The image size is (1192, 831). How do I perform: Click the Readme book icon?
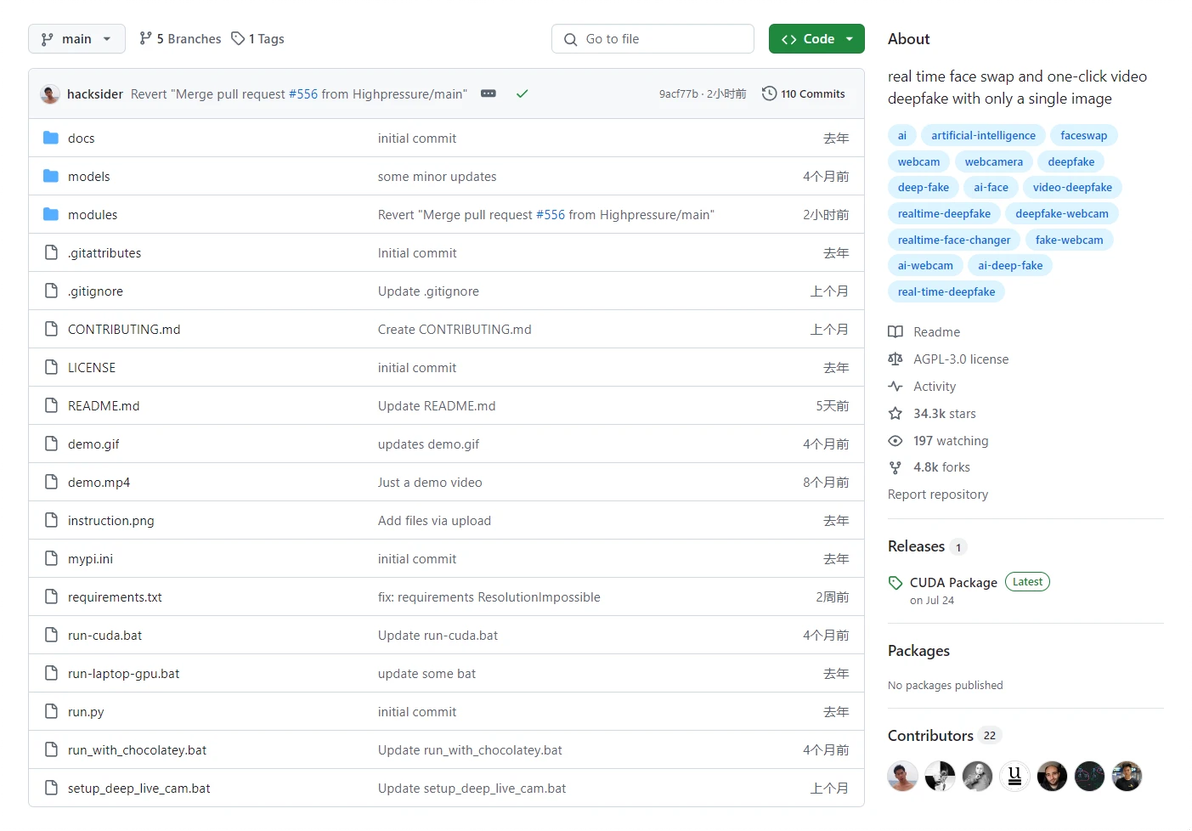(x=895, y=332)
